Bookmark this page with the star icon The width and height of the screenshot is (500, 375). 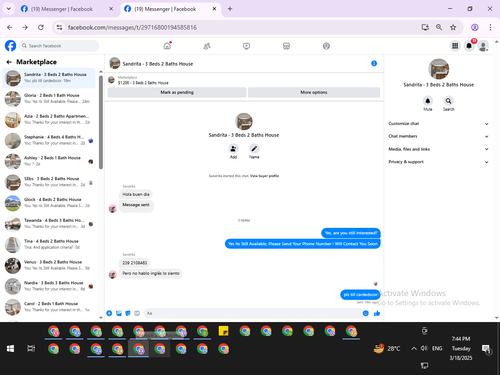(x=453, y=27)
